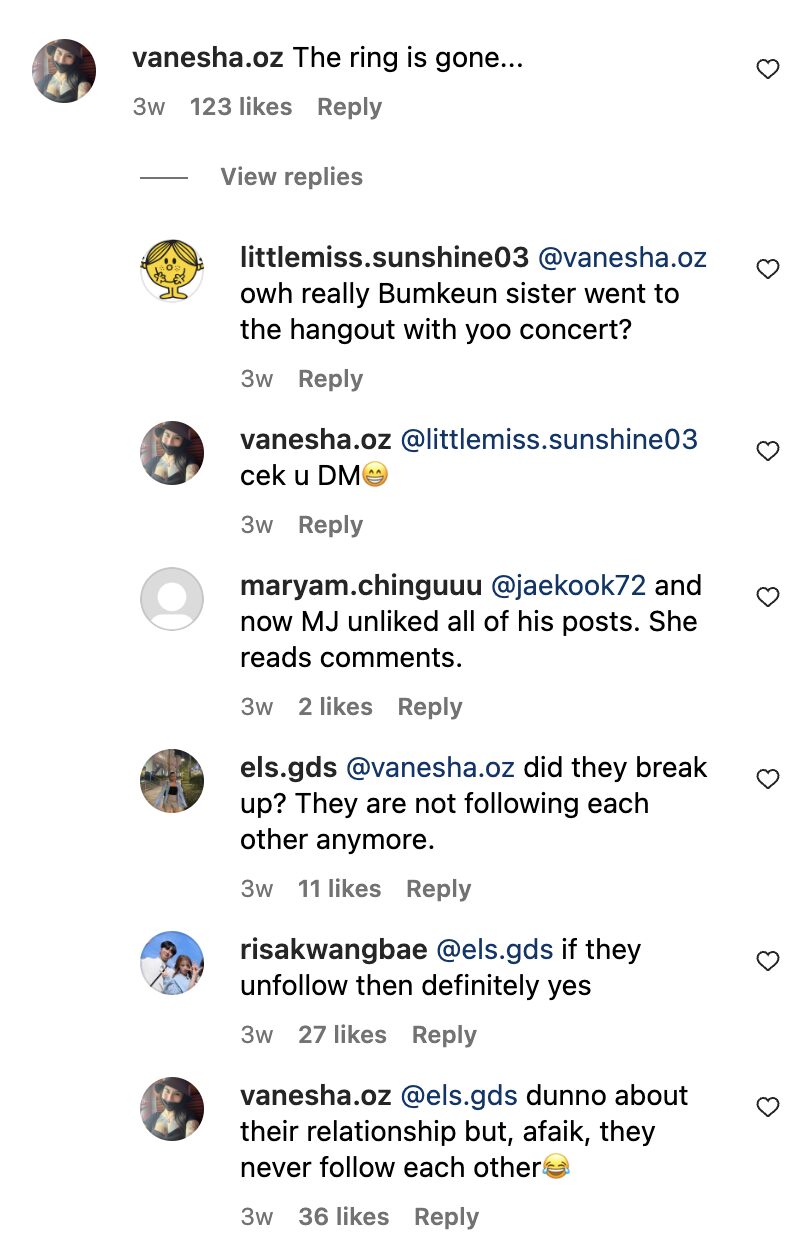View the 27 likes on risakwangbae's reply

(342, 1035)
